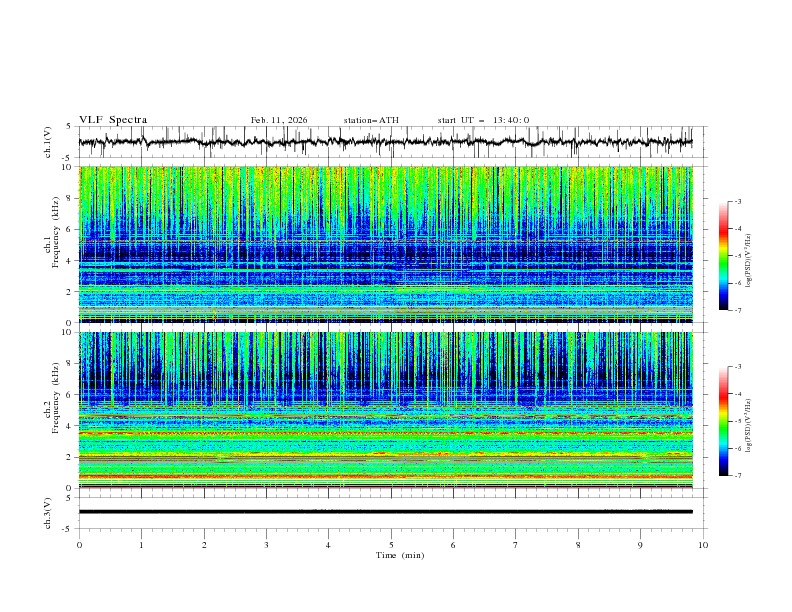The width and height of the screenshot is (792, 612).
Task: Click the "station=ATH" label
Action: (371, 120)
